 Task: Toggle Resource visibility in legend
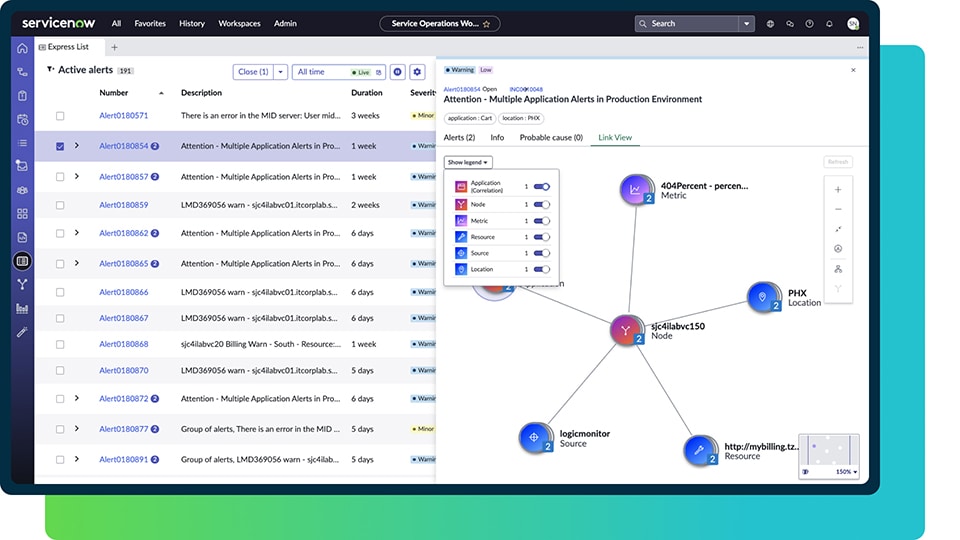point(542,237)
